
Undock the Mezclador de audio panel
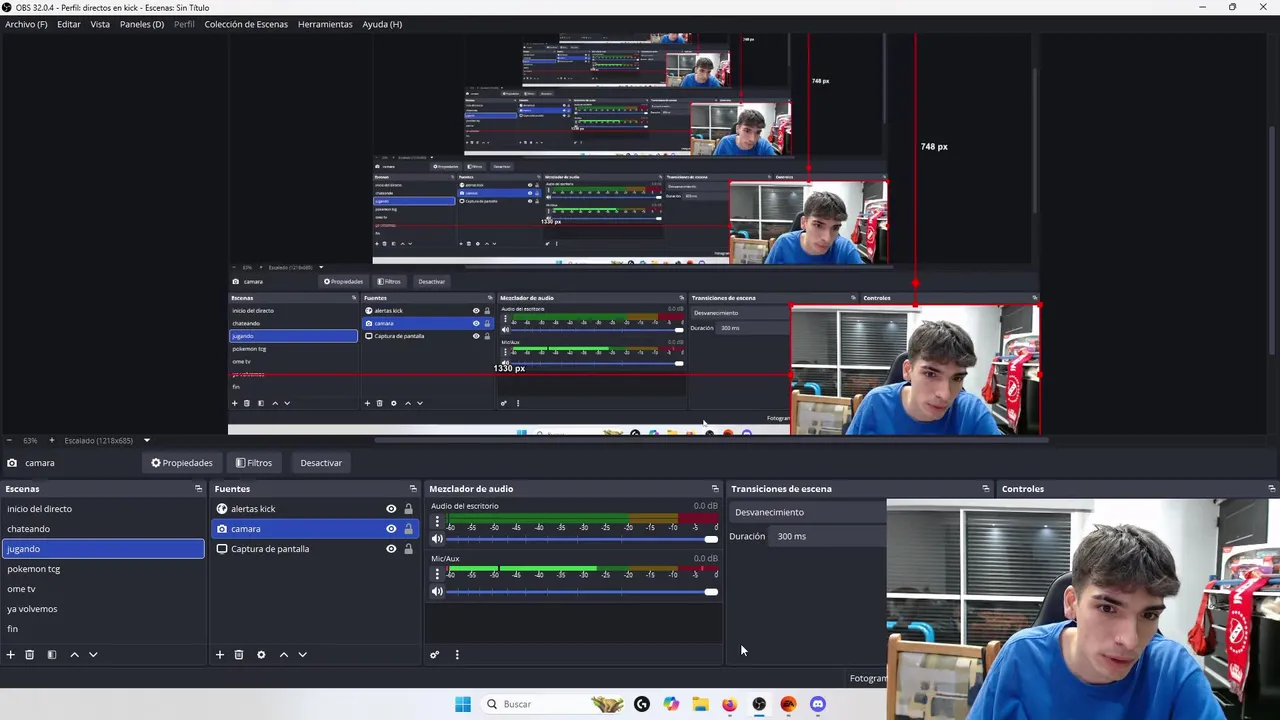click(x=715, y=489)
